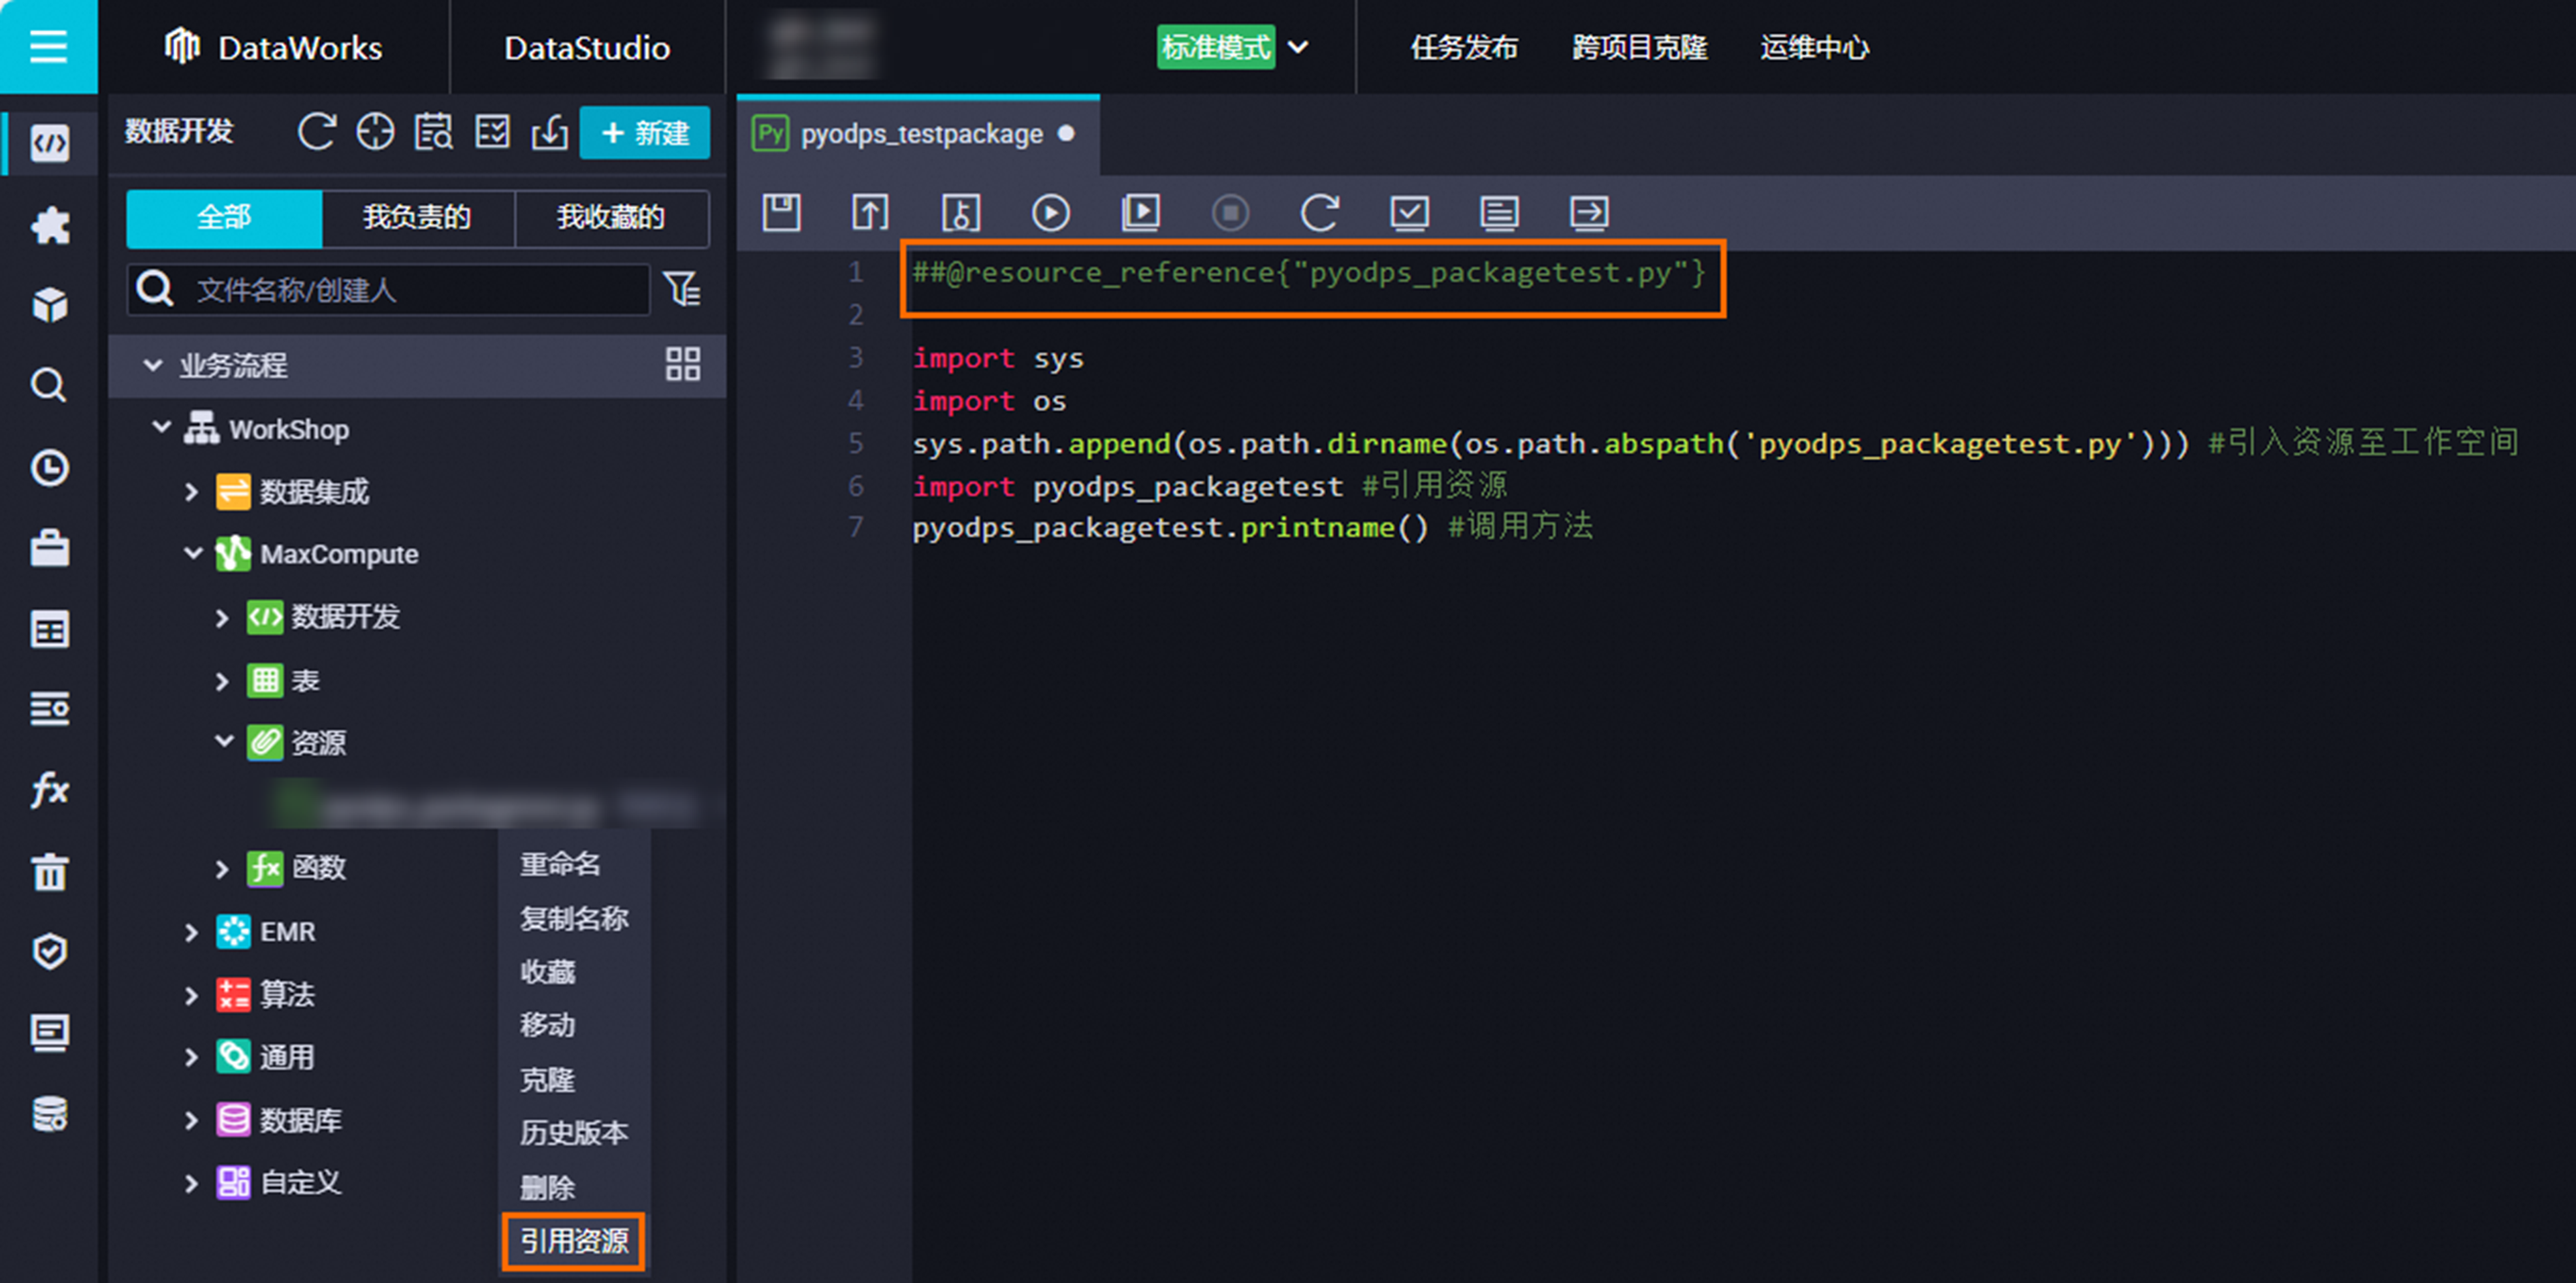Collapse the 业务流程 section
Viewport: 2576px width, 1283px height.
[153, 365]
